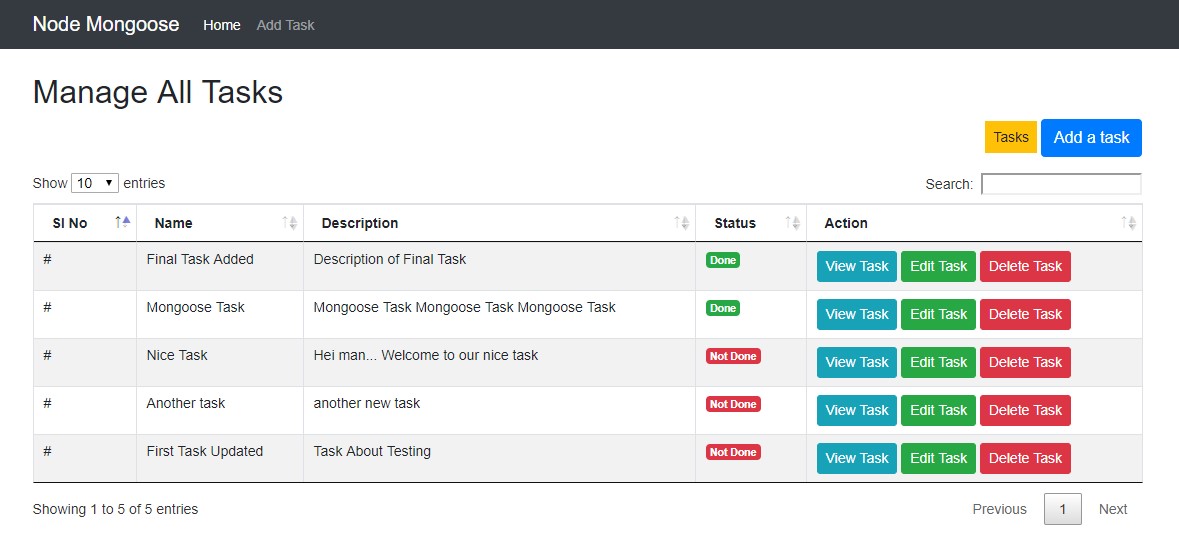
Task: Click the Next pagination link
Action: [1112, 509]
